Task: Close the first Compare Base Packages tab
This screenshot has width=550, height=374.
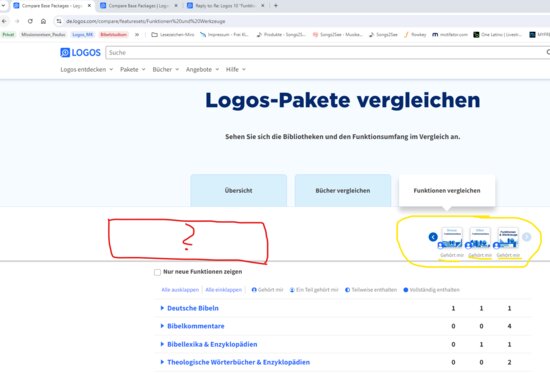Action: click(89, 6)
